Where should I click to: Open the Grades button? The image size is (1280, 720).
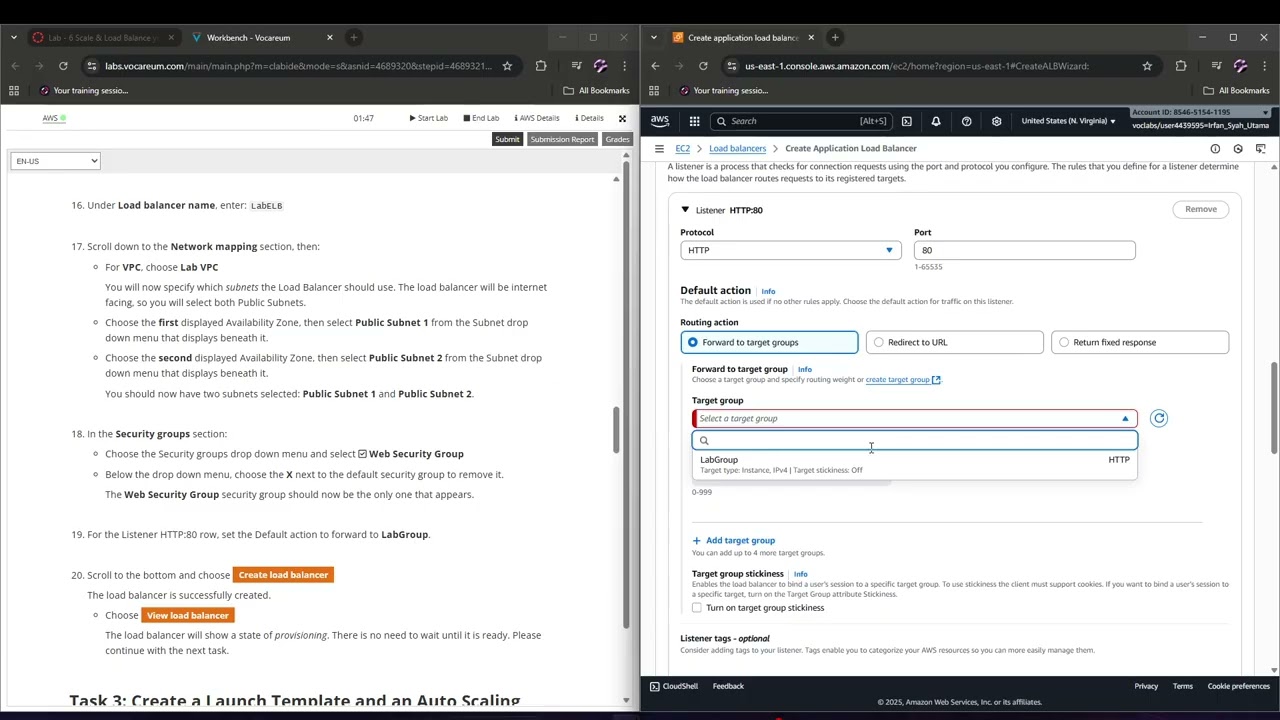[617, 139]
